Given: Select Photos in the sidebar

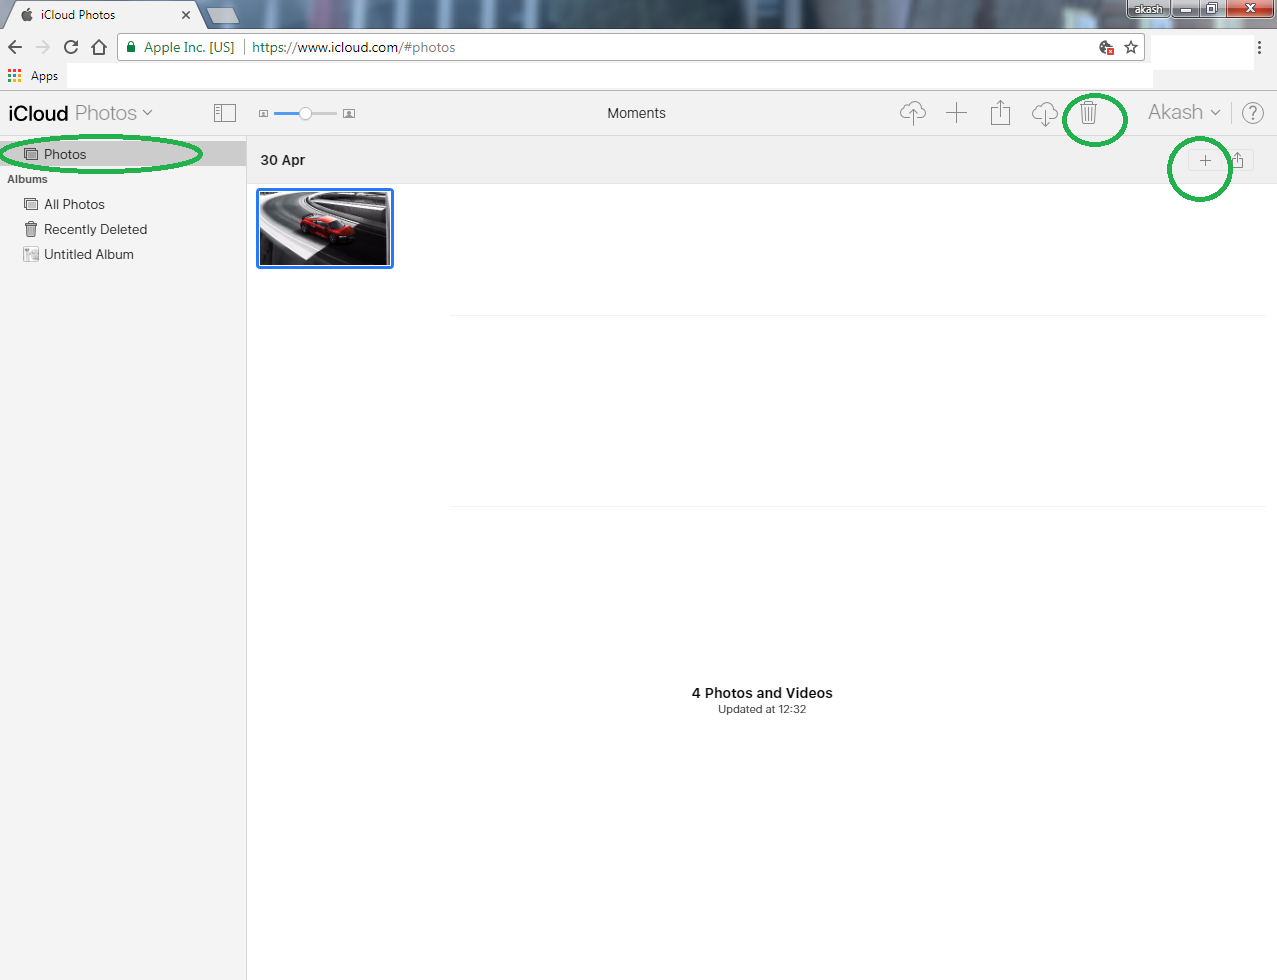Looking at the screenshot, I should point(123,154).
